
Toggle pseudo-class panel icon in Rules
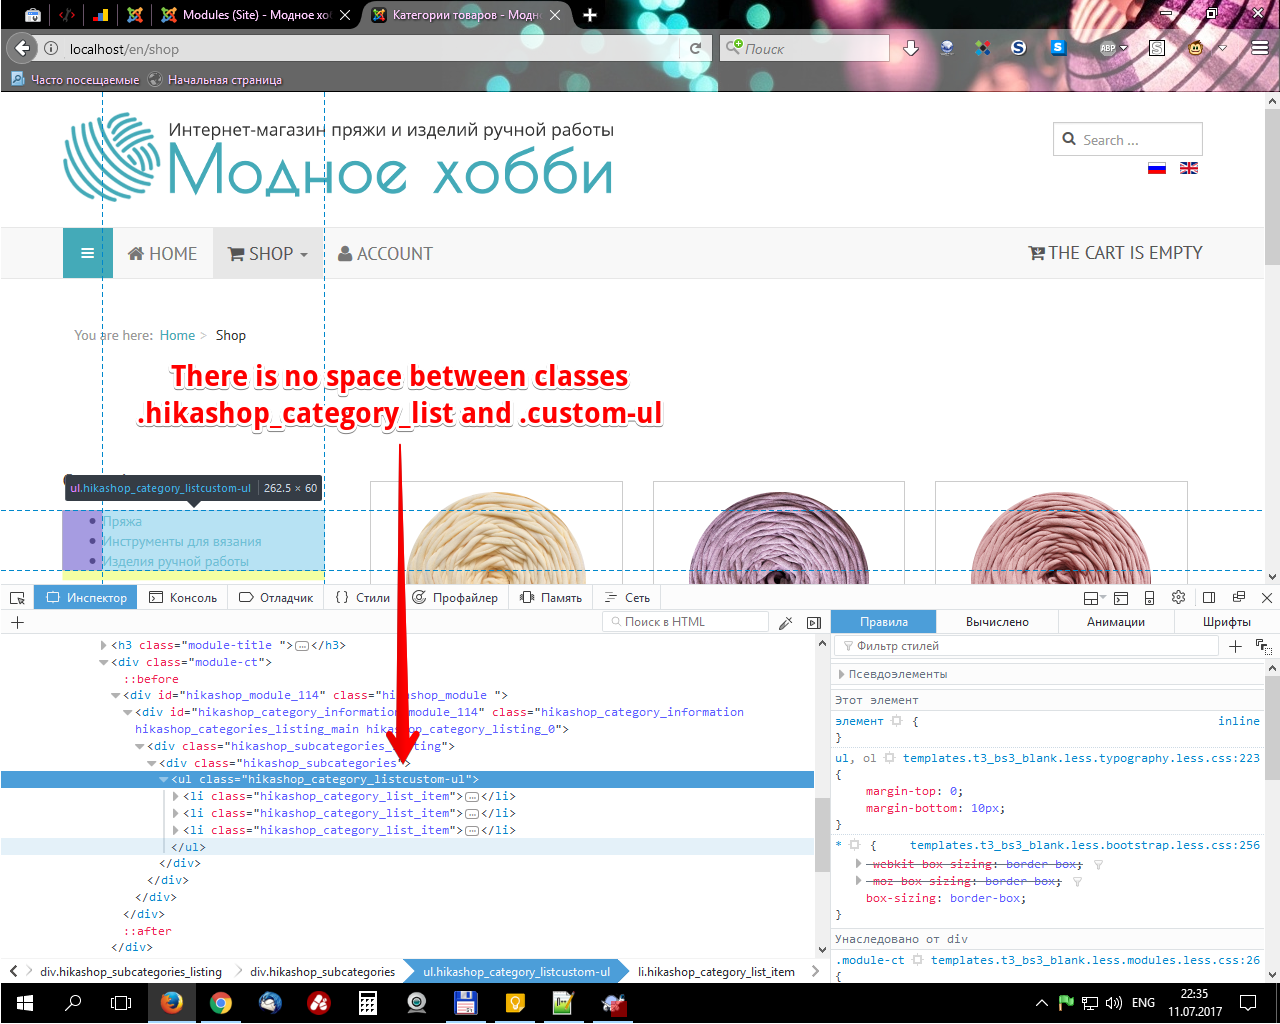[1263, 646]
